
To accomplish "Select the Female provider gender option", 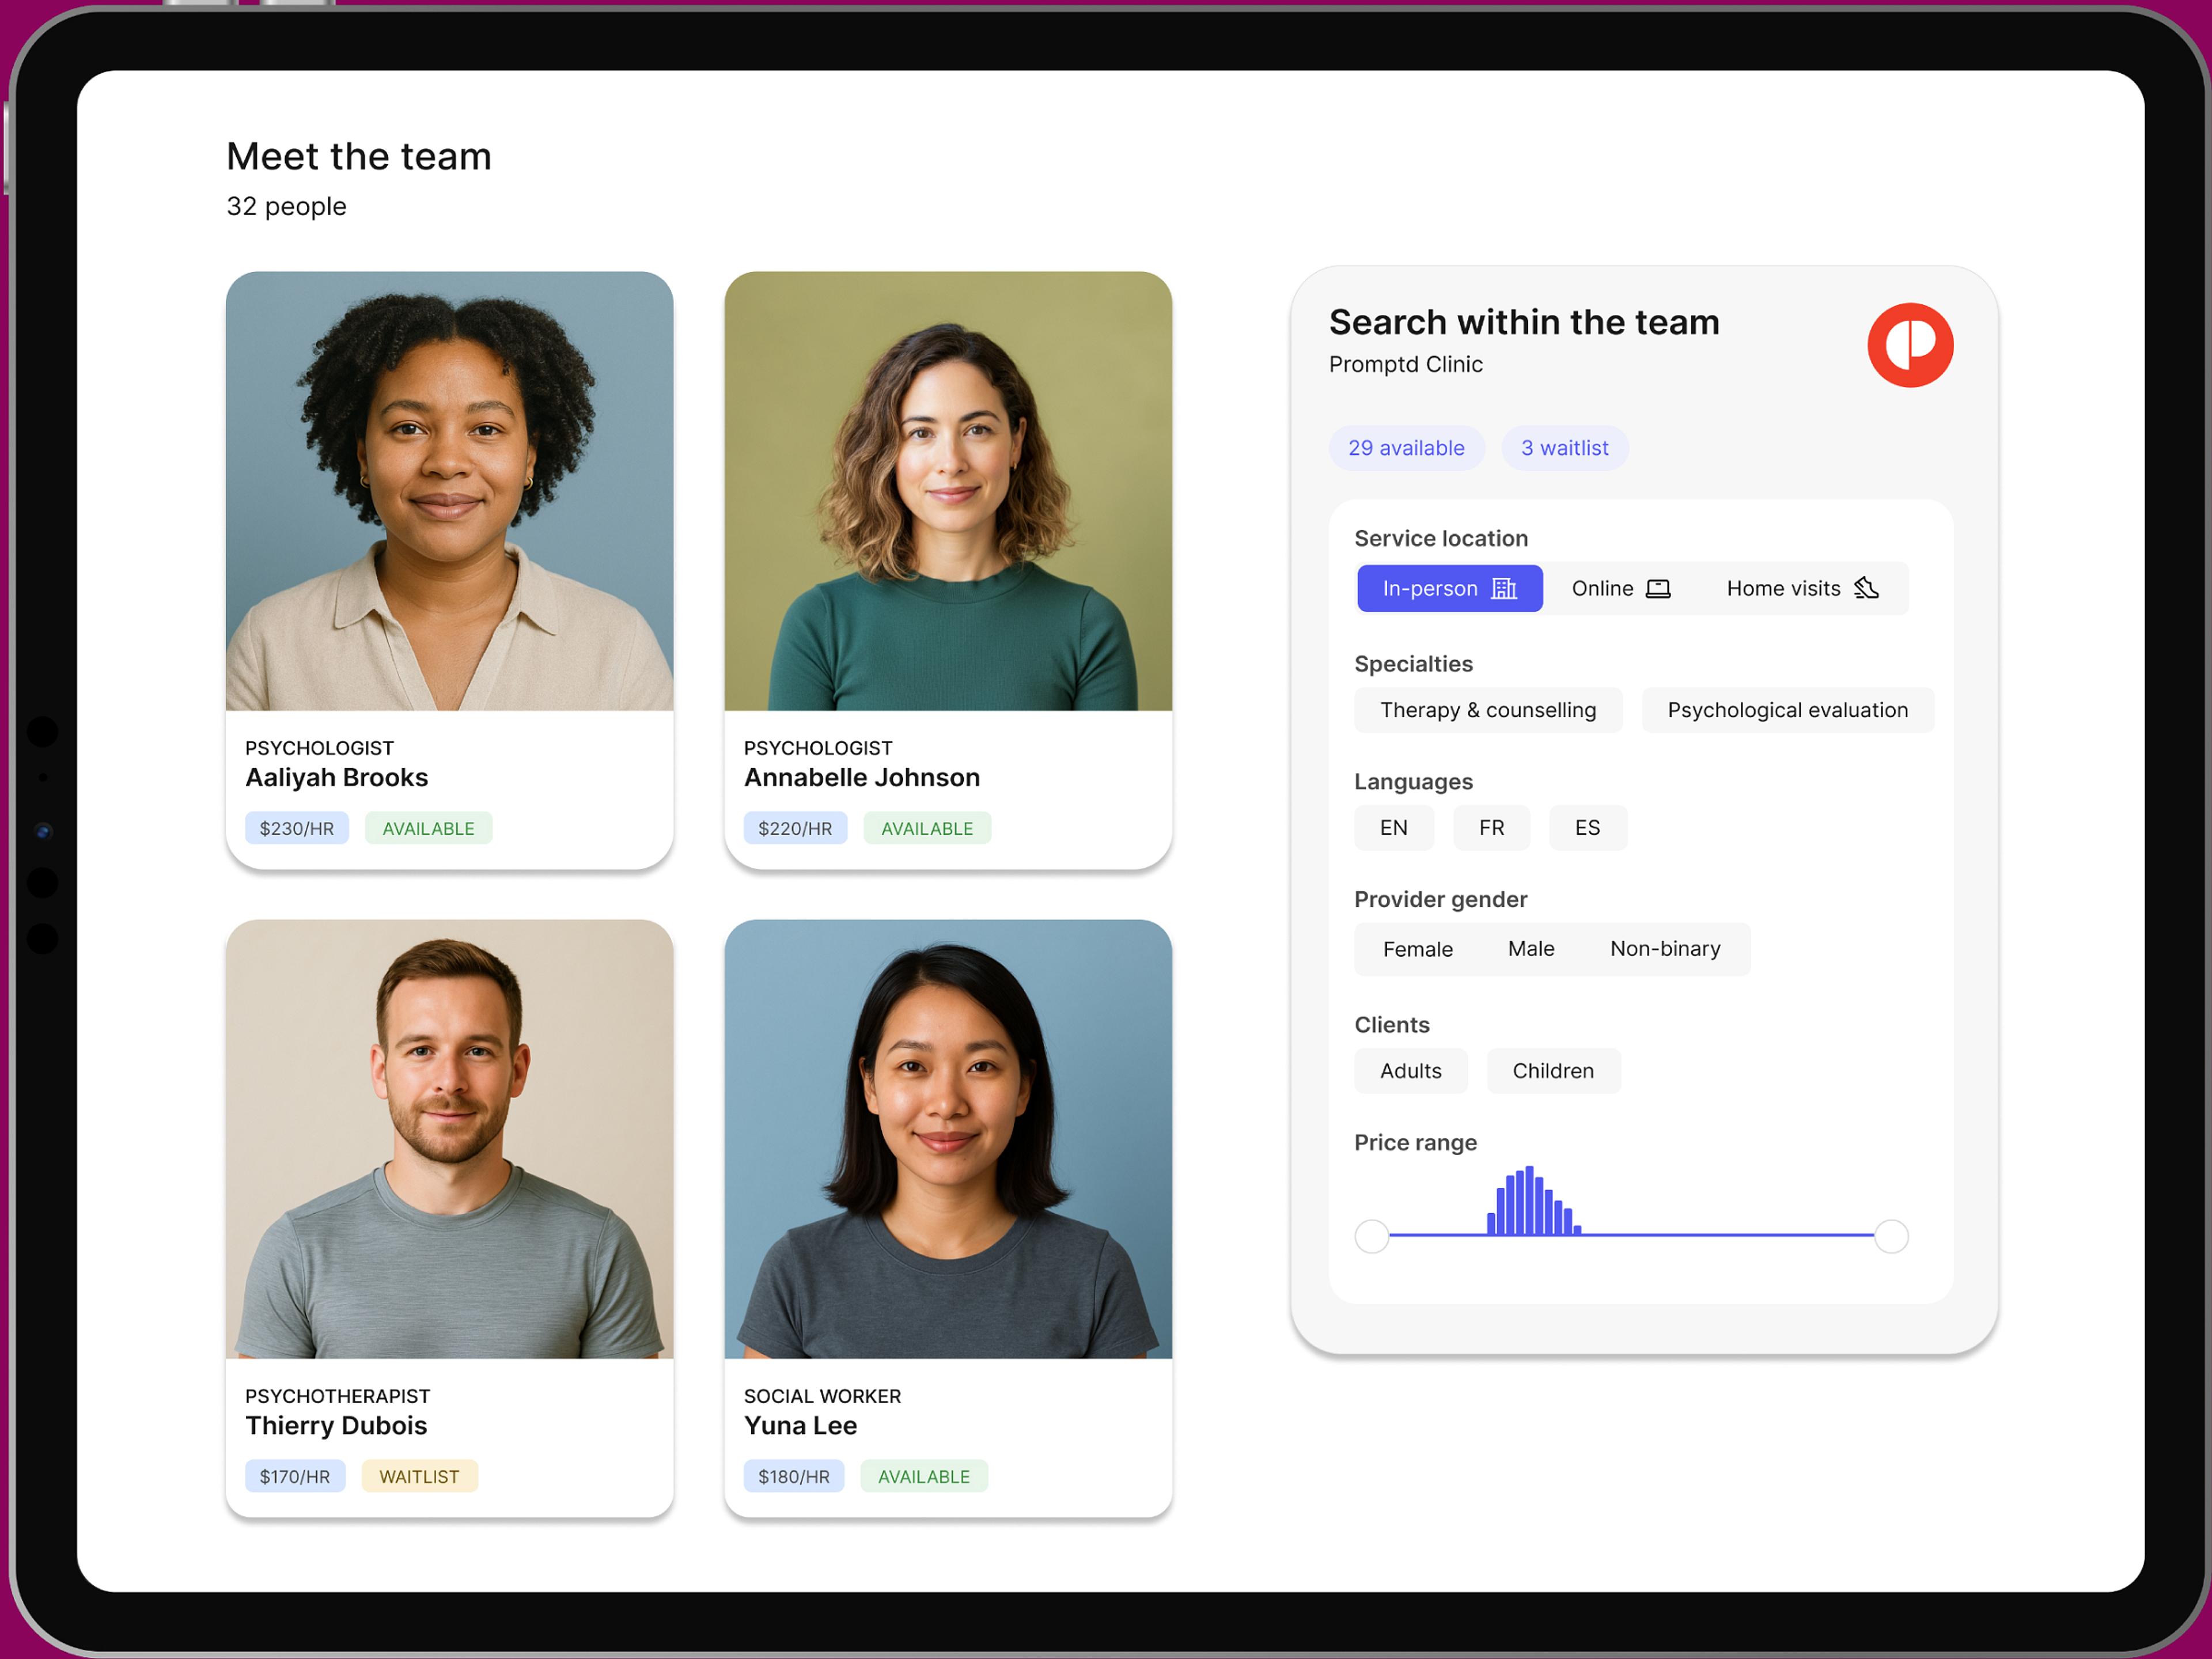I will [1417, 949].
